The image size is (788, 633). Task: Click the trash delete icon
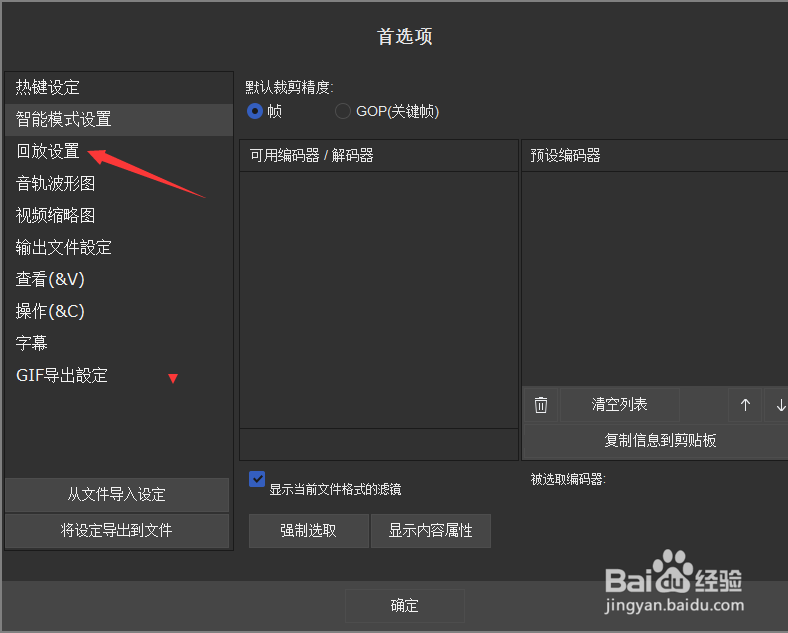[x=541, y=405]
